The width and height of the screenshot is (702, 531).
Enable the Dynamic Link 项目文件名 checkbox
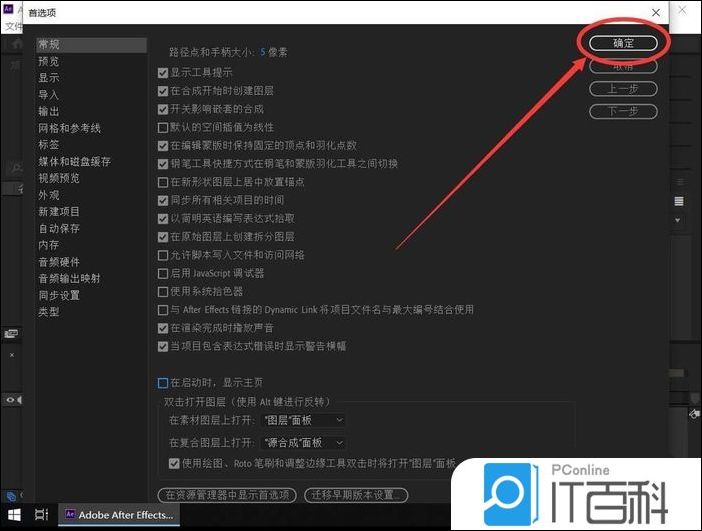tap(163, 310)
